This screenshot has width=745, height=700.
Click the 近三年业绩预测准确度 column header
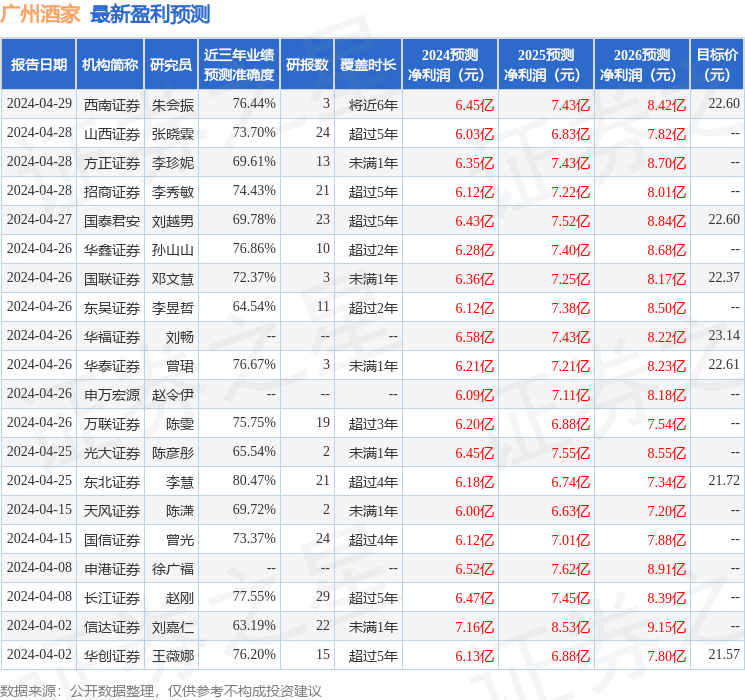pyautogui.click(x=239, y=64)
